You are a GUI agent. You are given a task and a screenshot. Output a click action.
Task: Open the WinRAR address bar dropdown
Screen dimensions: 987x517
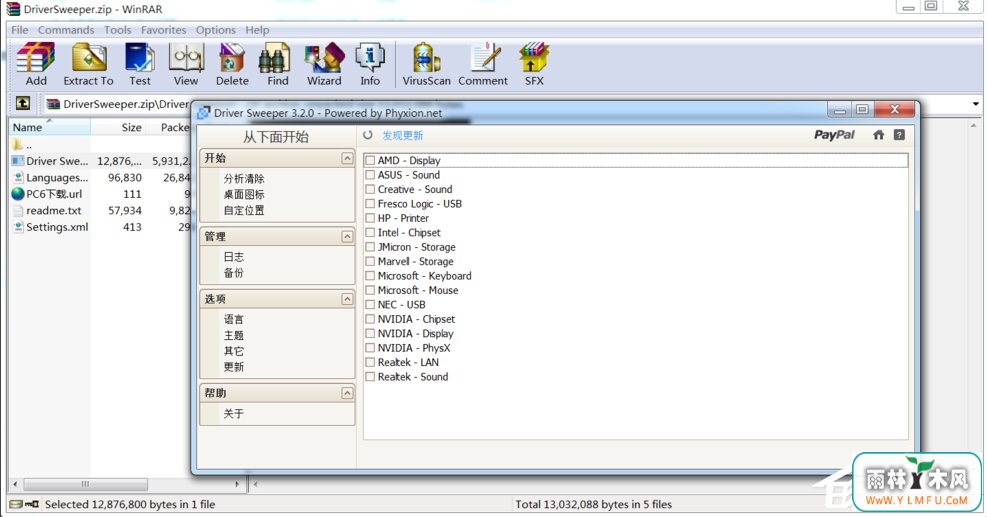coord(976,104)
